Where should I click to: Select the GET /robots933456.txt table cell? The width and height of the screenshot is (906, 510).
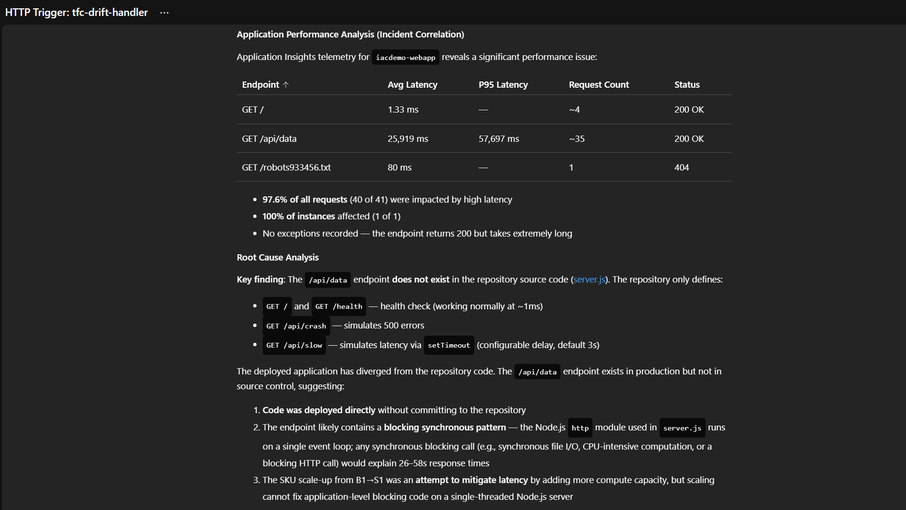tap(286, 167)
